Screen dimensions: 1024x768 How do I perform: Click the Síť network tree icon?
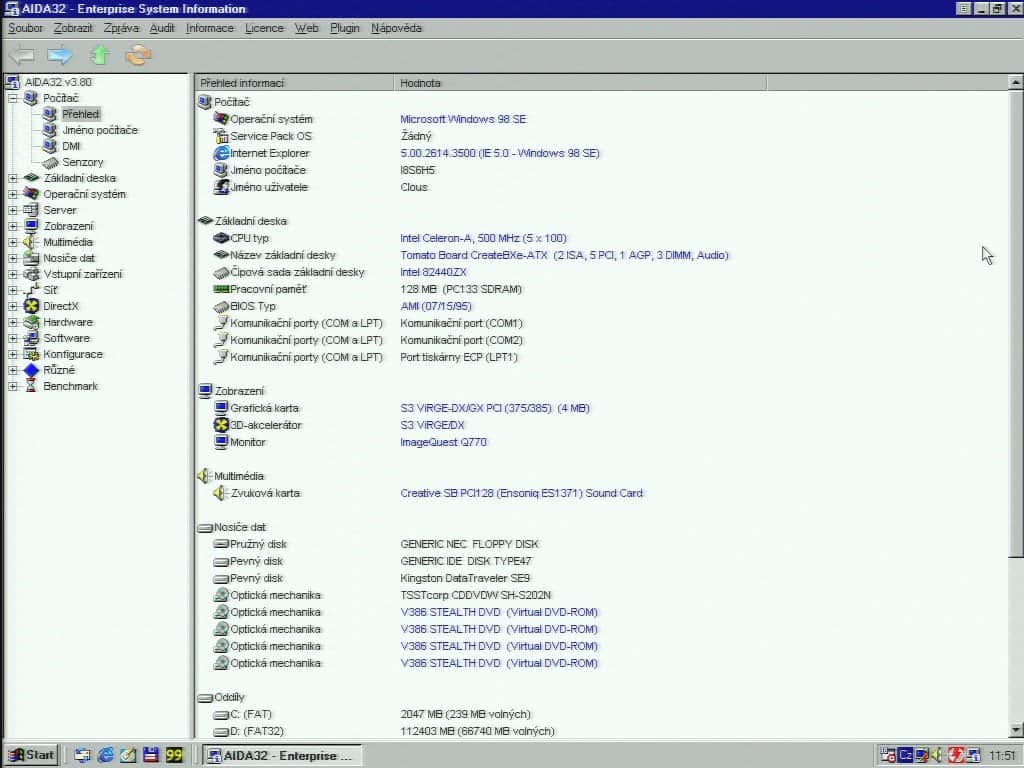click(31, 290)
